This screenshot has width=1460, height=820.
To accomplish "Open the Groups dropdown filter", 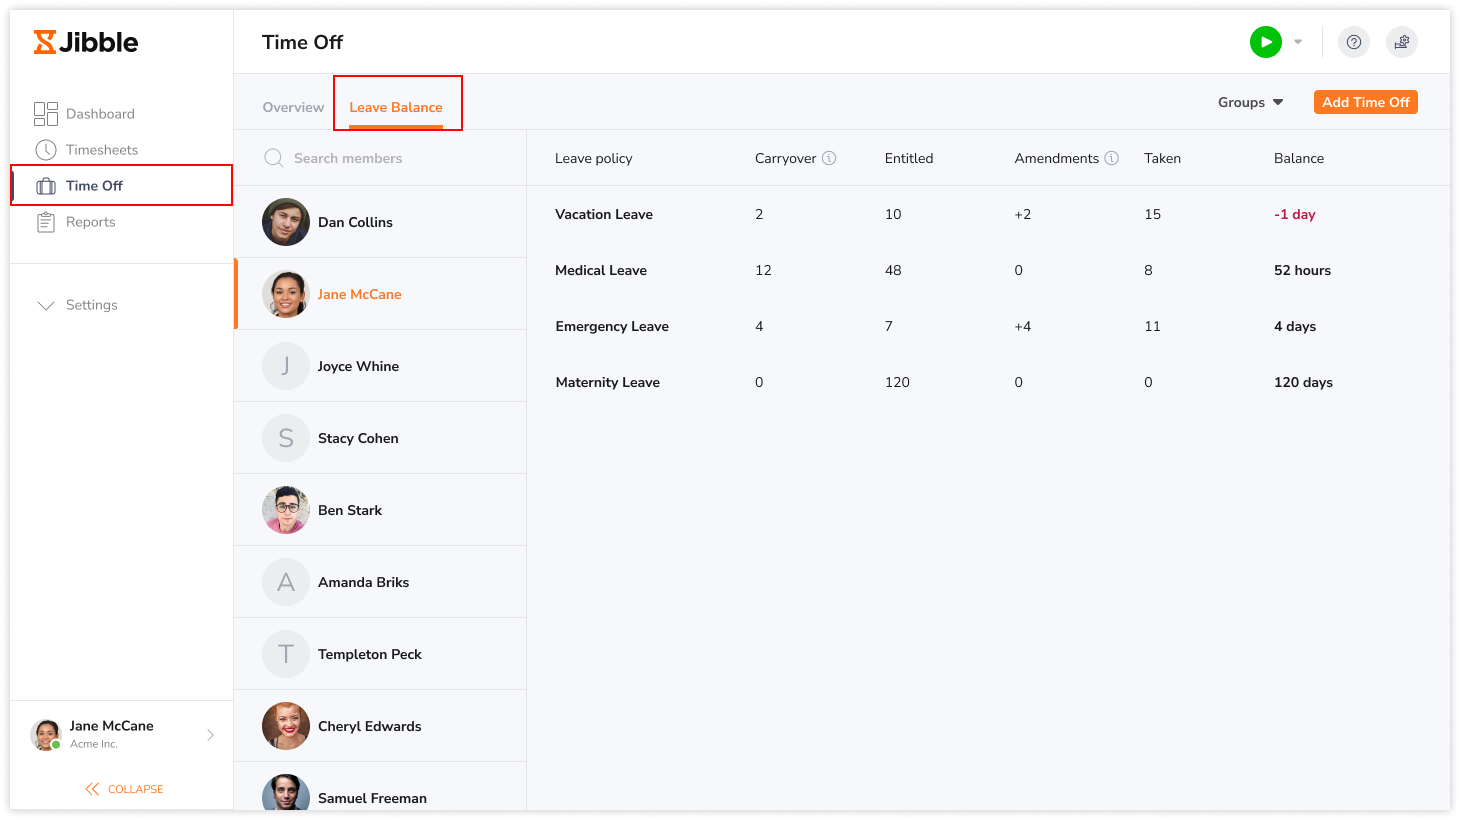I will [1249, 101].
